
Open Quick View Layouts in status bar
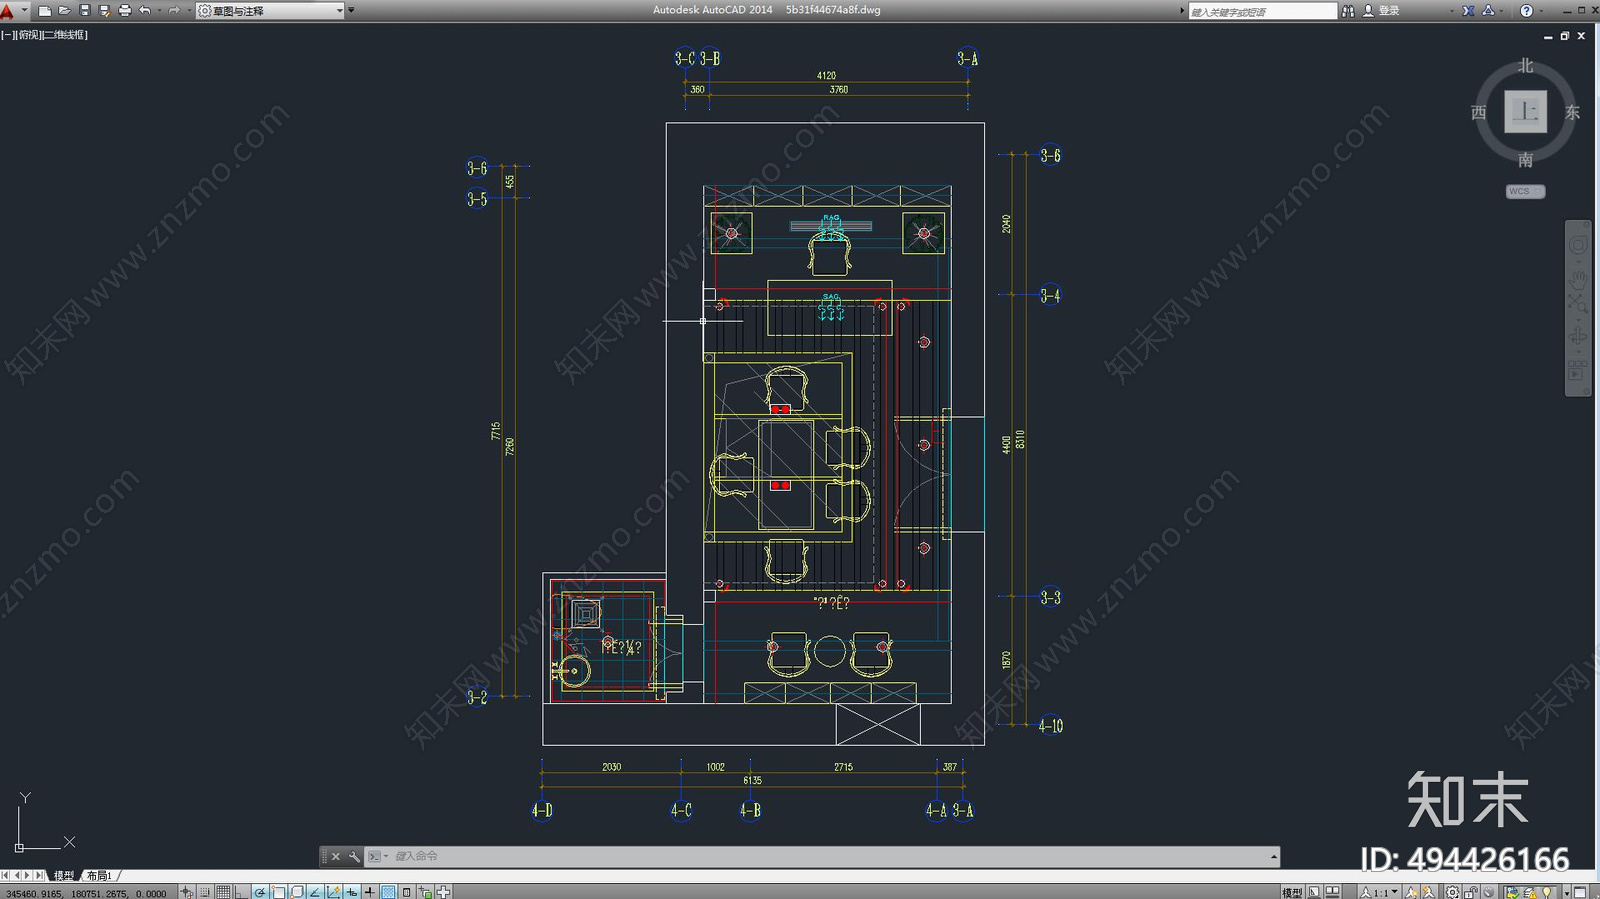pyautogui.click(x=1314, y=892)
